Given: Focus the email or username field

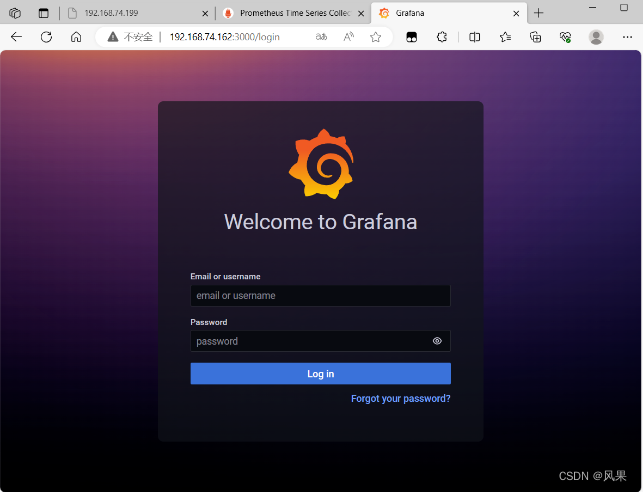Looking at the screenshot, I should click(321, 296).
